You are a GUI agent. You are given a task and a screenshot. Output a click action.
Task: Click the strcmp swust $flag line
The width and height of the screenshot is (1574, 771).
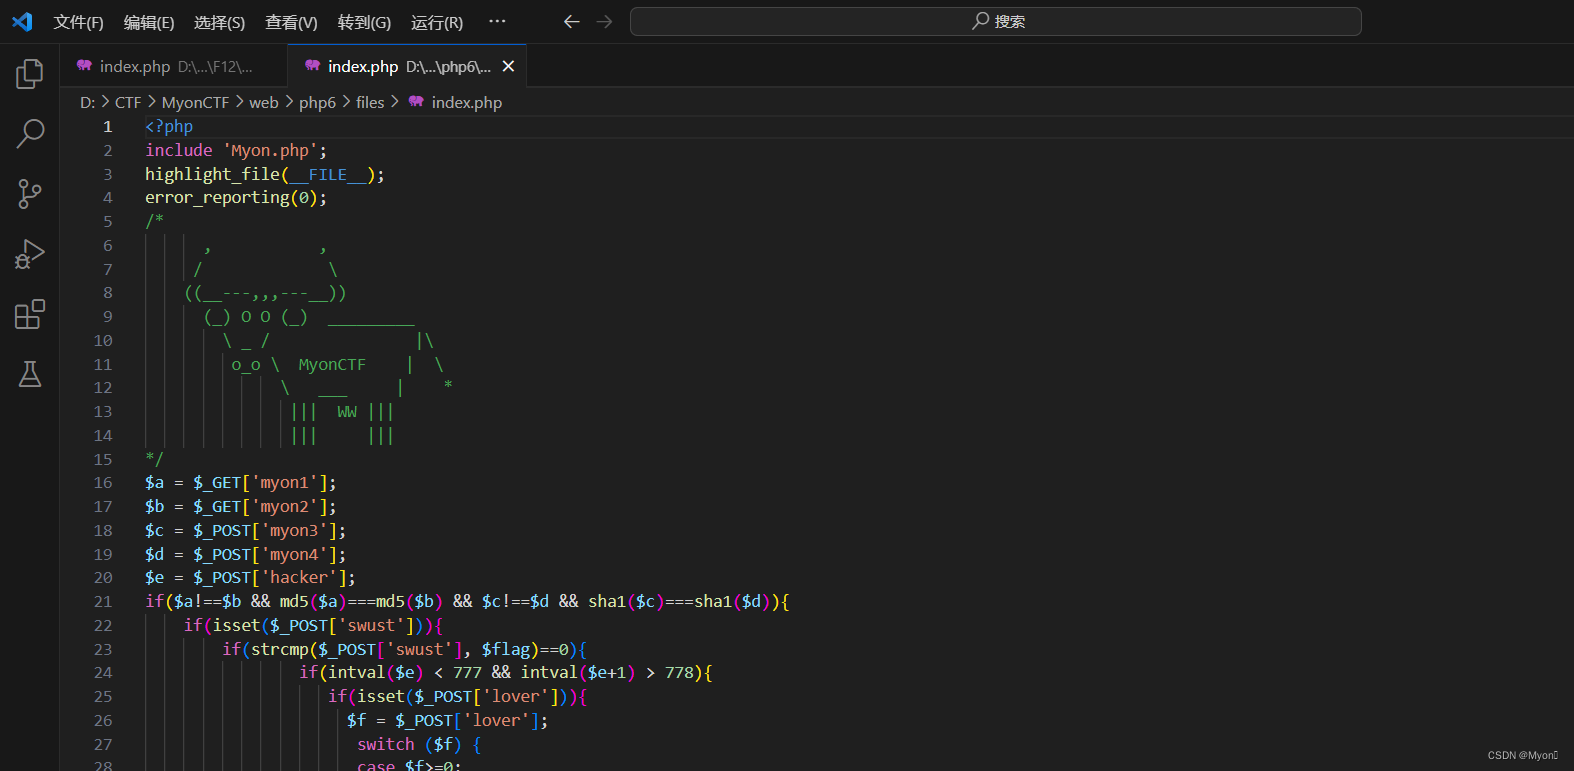point(405,649)
